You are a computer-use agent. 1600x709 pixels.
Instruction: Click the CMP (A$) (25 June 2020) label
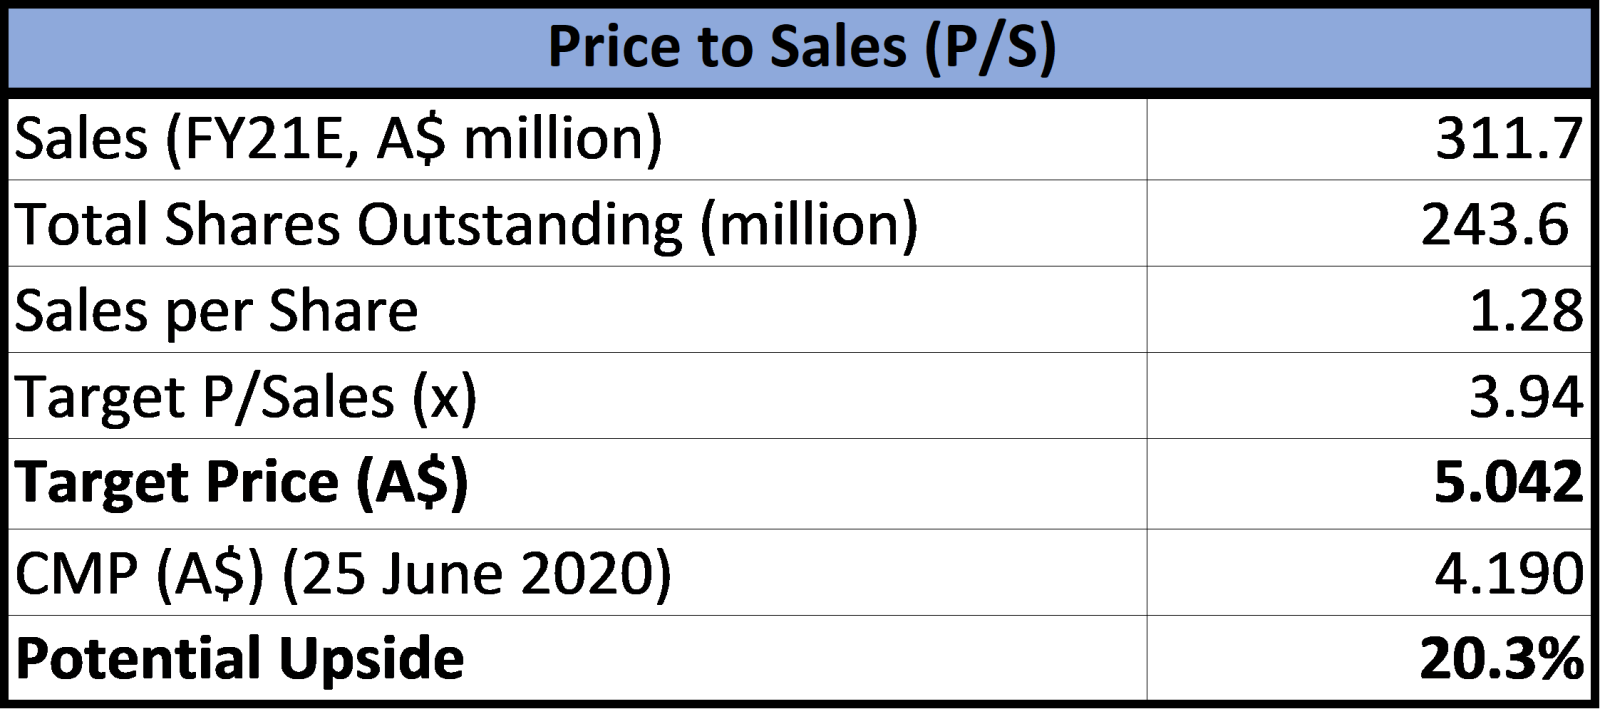tap(343, 574)
